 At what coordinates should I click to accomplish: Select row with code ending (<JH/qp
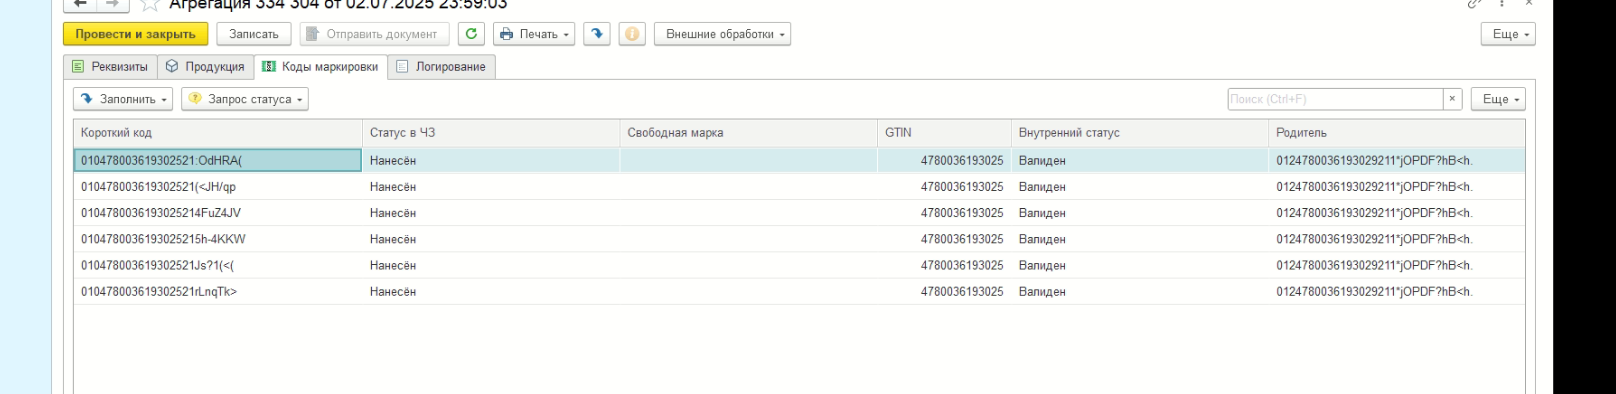click(x=799, y=187)
